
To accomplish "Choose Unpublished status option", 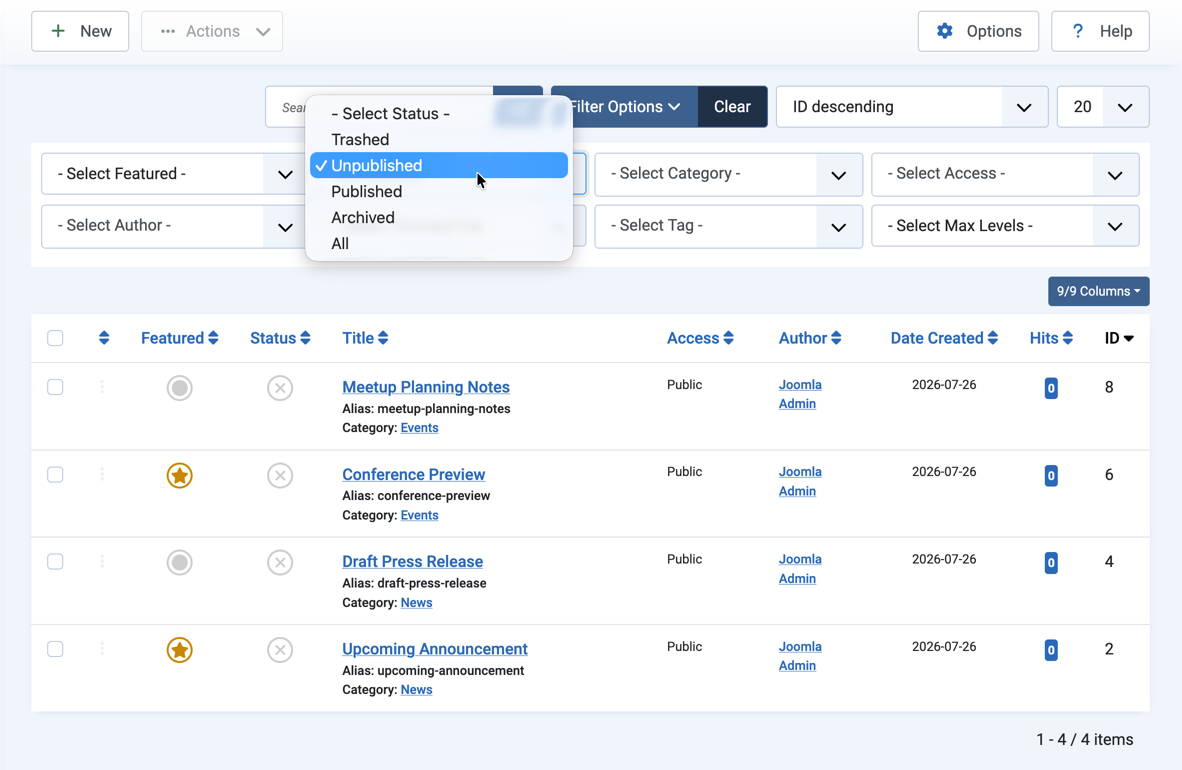I will 439,165.
